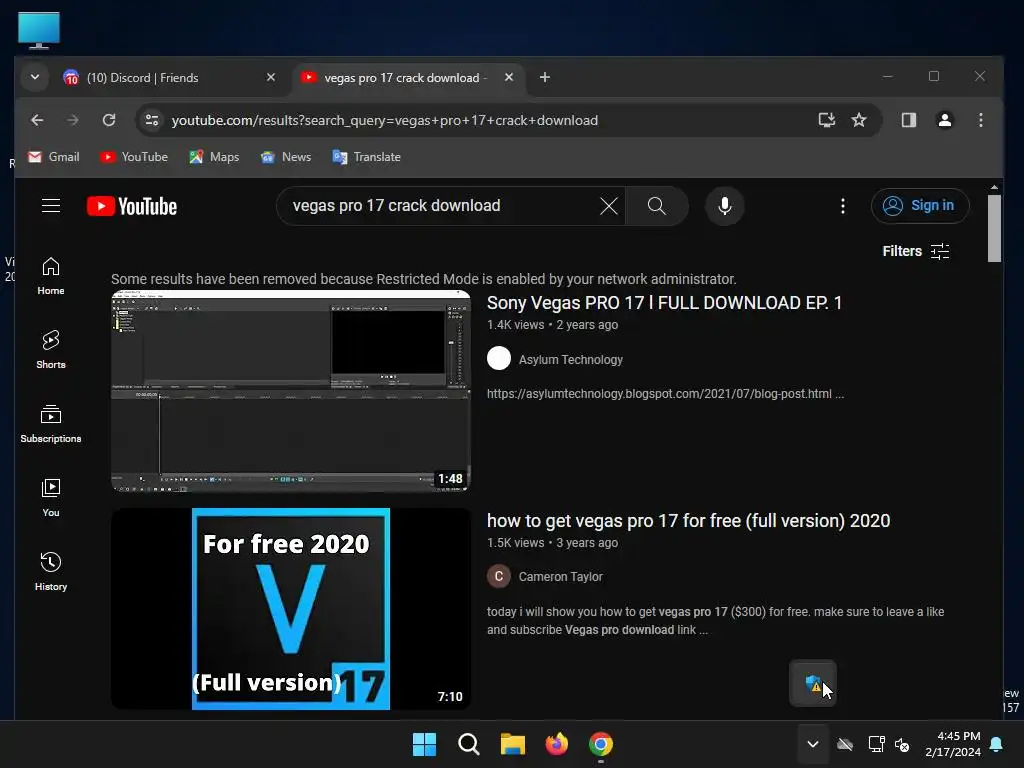The height and width of the screenshot is (768, 1024).
Task: Open Chrome's three-dot menu
Action: pos(980,120)
